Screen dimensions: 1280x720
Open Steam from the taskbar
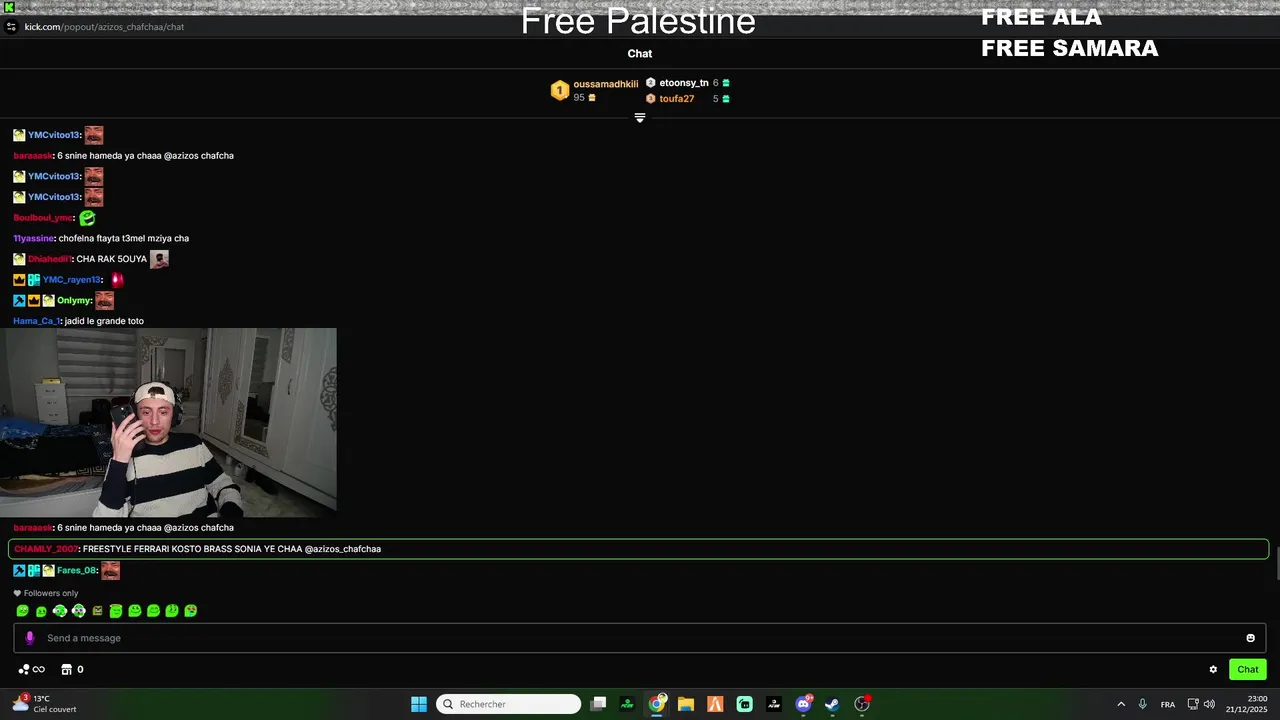tap(832, 704)
